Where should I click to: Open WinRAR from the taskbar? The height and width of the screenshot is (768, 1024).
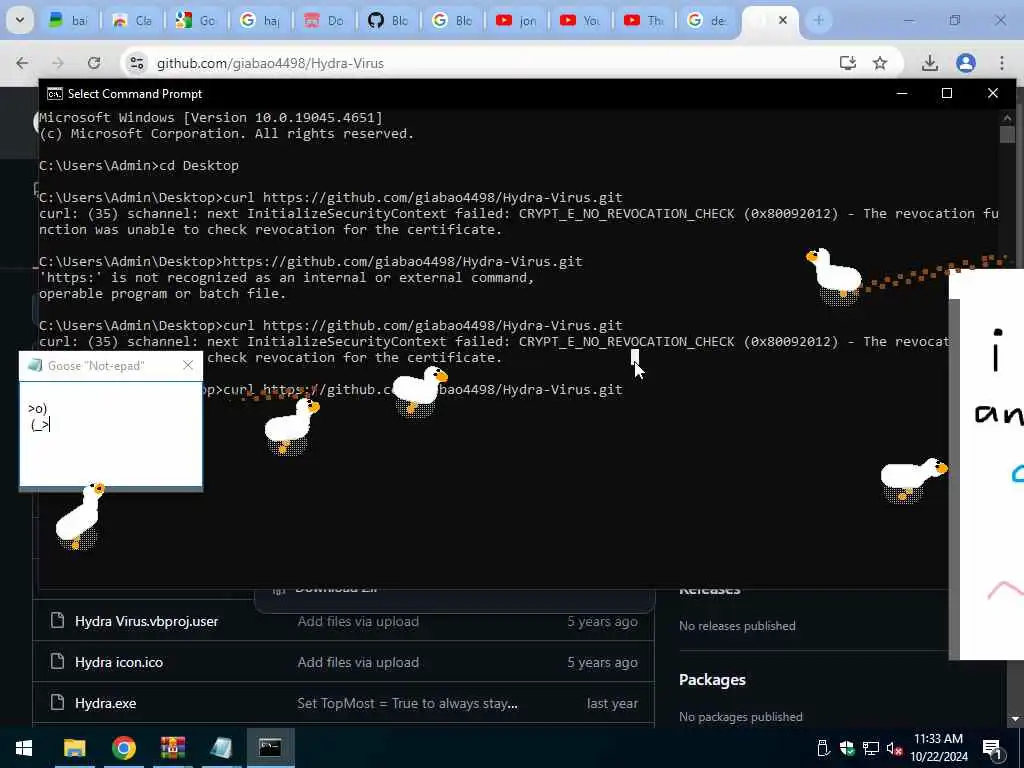click(x=172, y=748)
